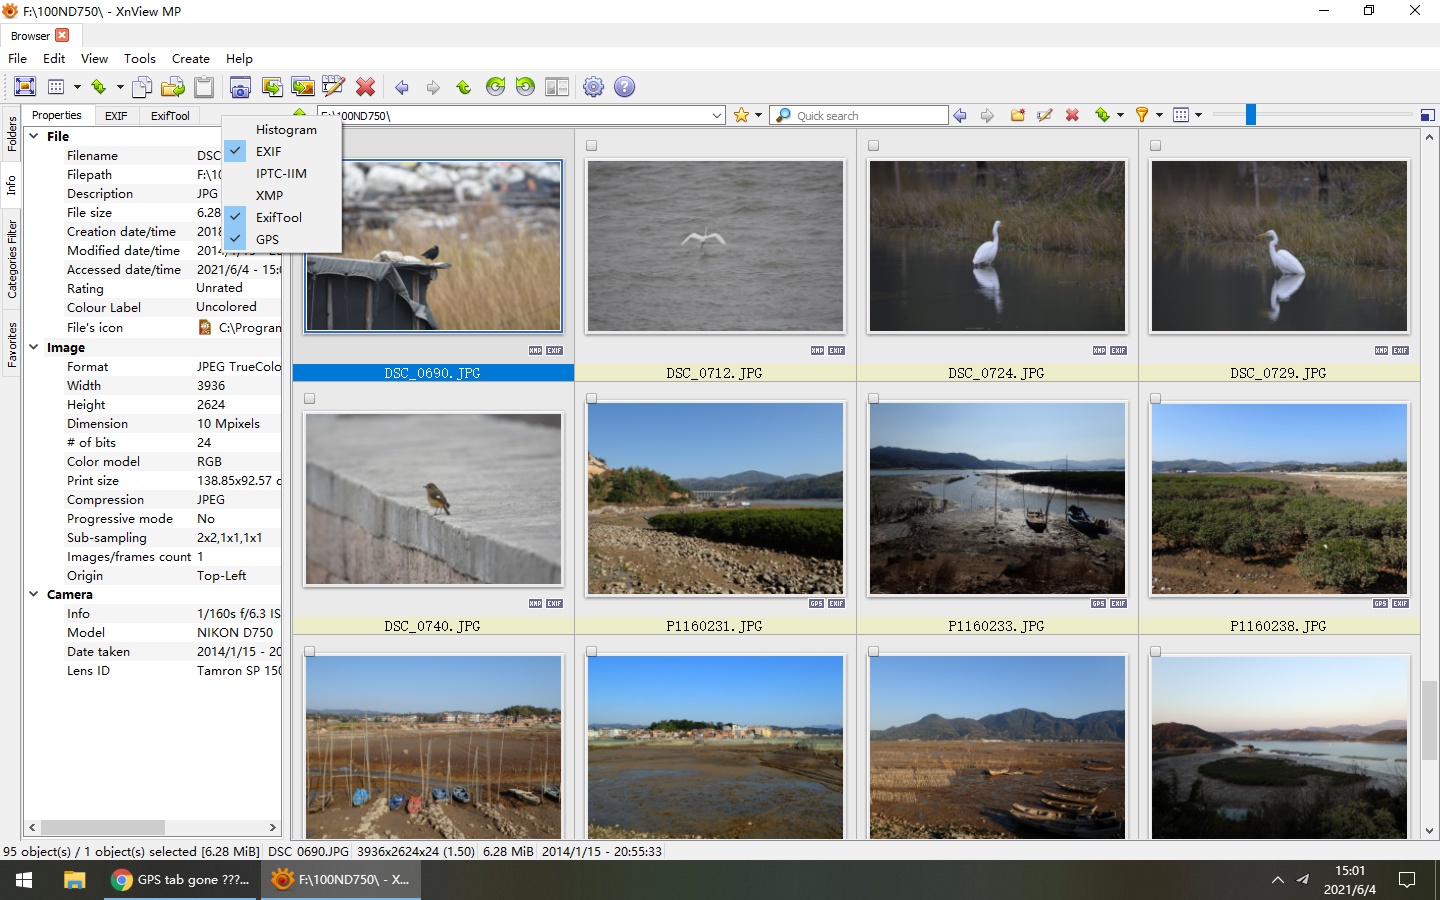Image resolution: width=1440 pixels, height=900 pixels.
Task: Switch to the ExifTool tab
Action: tap(170, 116)
